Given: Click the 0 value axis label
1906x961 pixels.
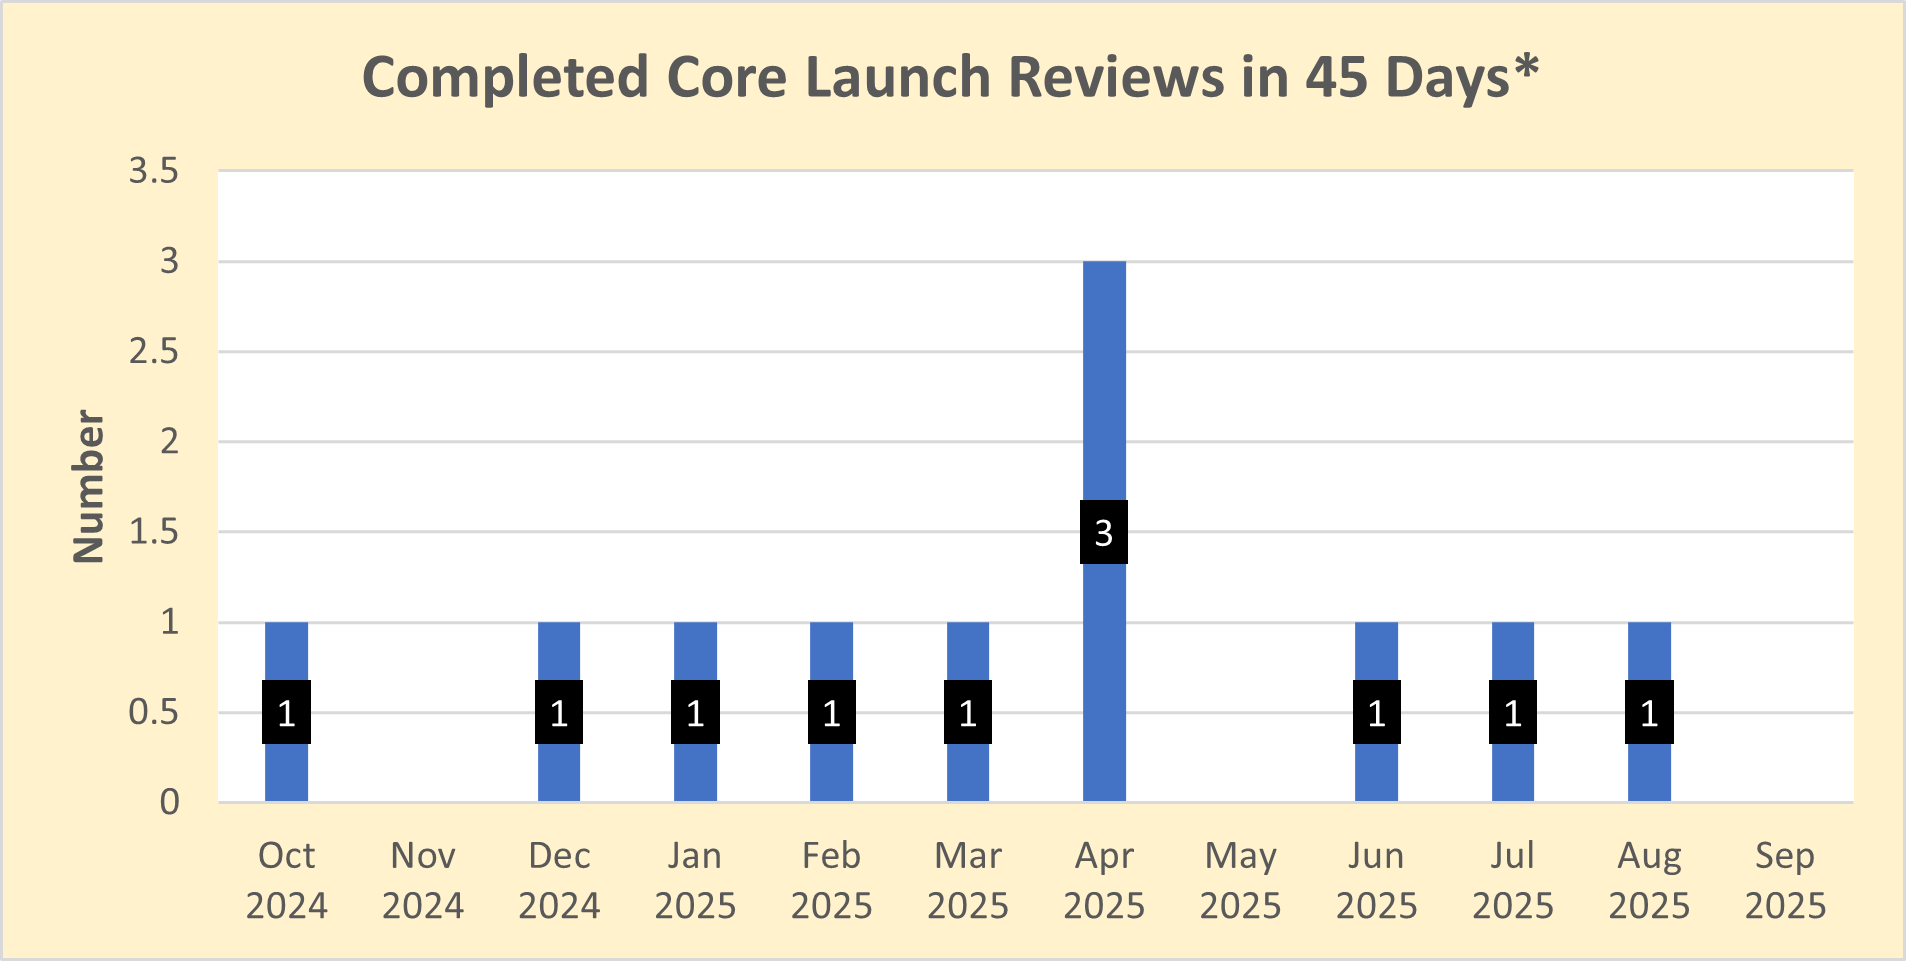Looking at the screenshot, I should [x=170, y=800].
